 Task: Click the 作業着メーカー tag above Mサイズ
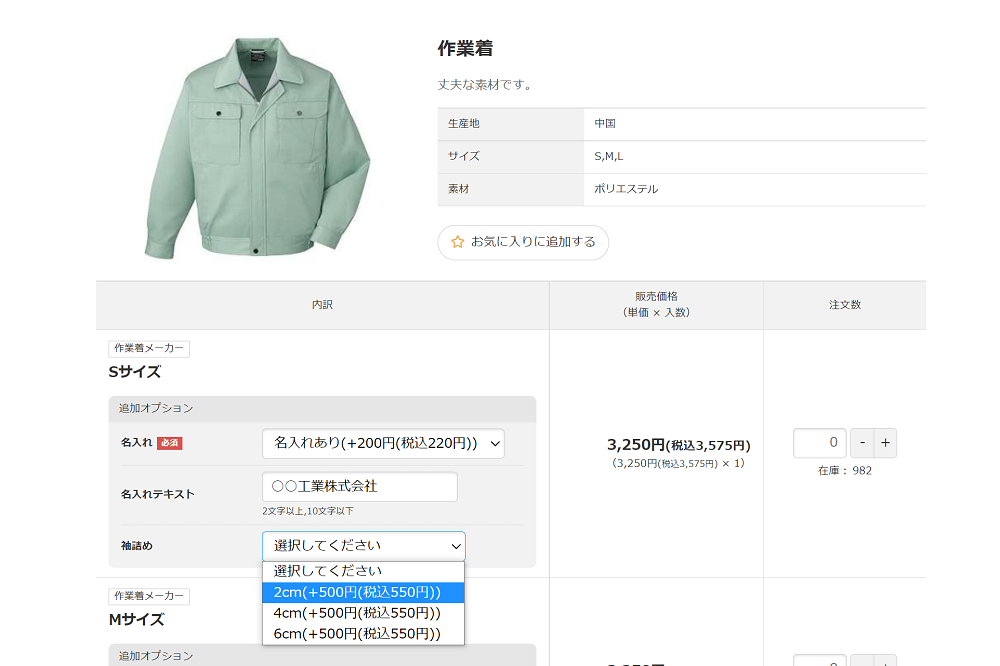149,596
